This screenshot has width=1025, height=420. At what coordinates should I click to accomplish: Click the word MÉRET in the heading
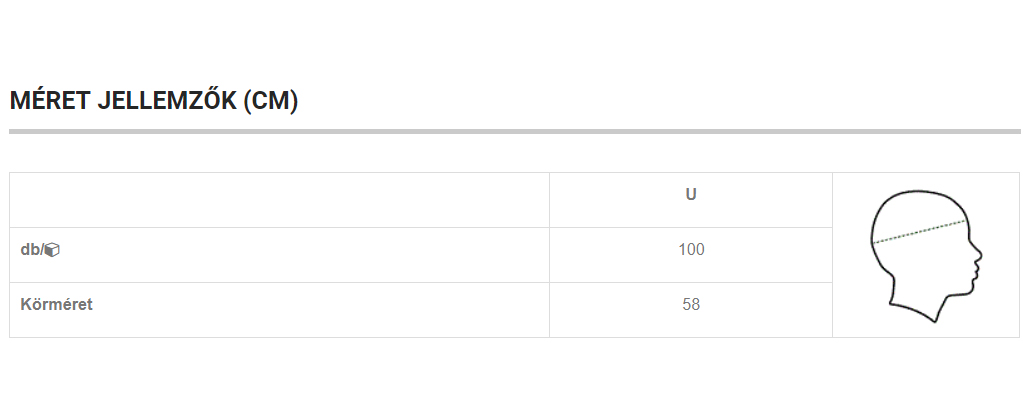(51, 101)
